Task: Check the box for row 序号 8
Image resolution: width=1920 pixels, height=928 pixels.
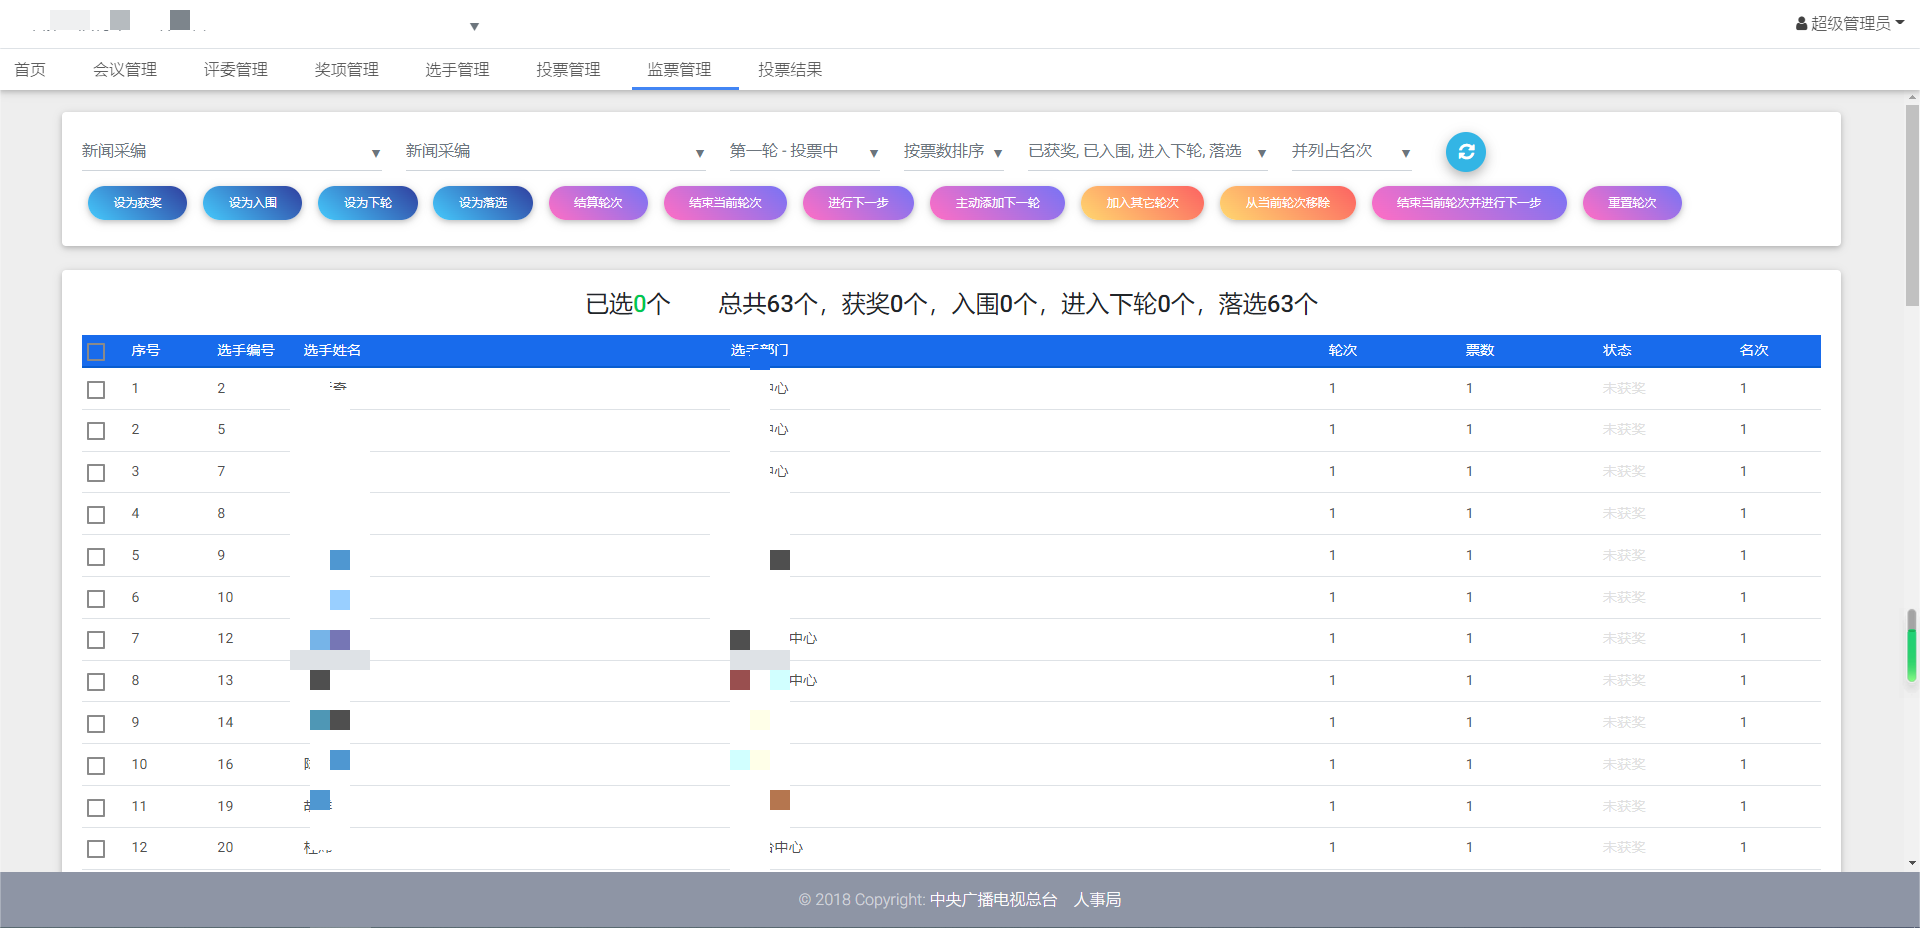Action: [96, 682]
